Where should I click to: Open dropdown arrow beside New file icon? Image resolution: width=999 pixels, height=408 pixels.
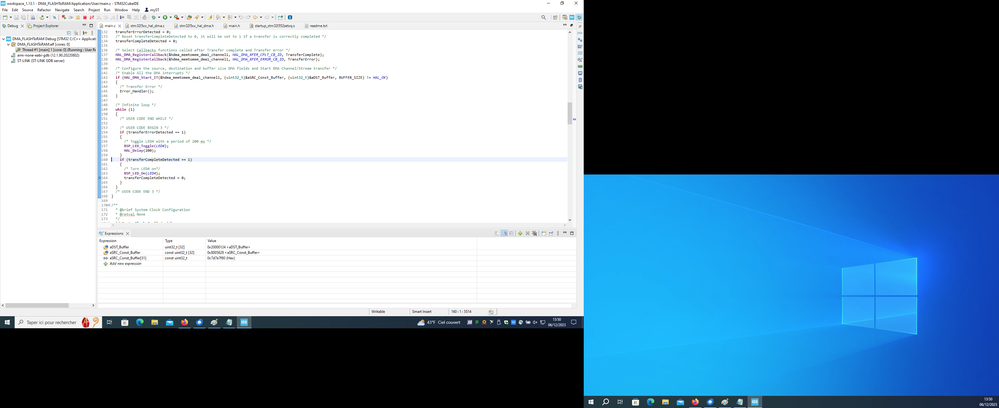click(11, 17)
